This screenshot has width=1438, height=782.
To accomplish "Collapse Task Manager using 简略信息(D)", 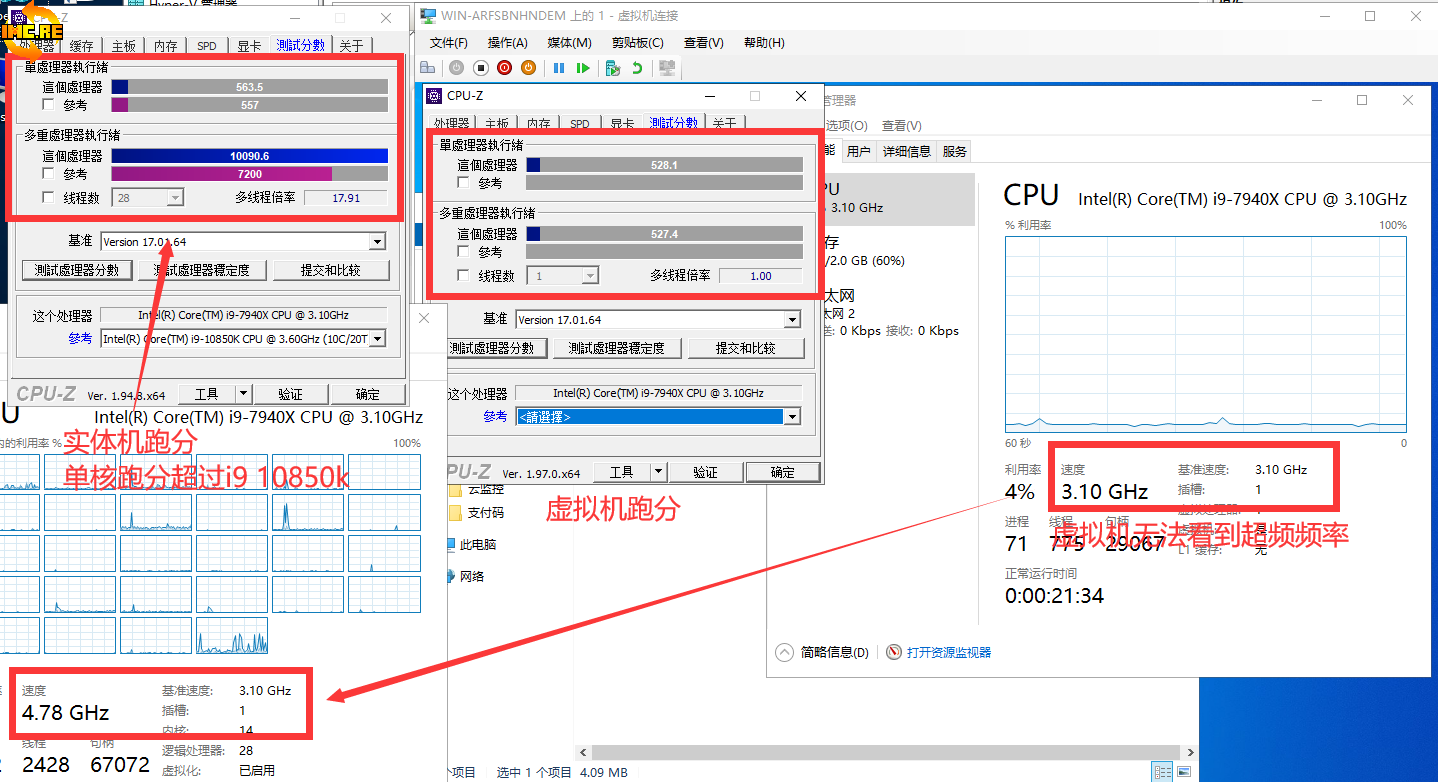I will [824, 652].
